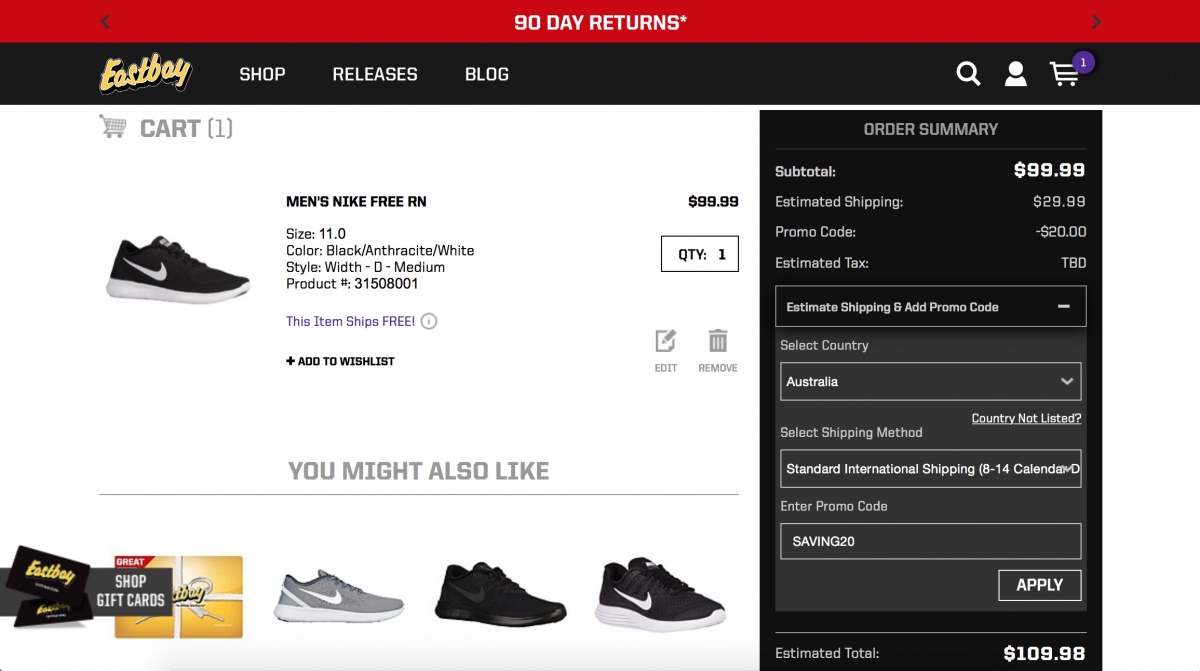
Task: Click the free shipping info icon
Action: coord(429,322)
